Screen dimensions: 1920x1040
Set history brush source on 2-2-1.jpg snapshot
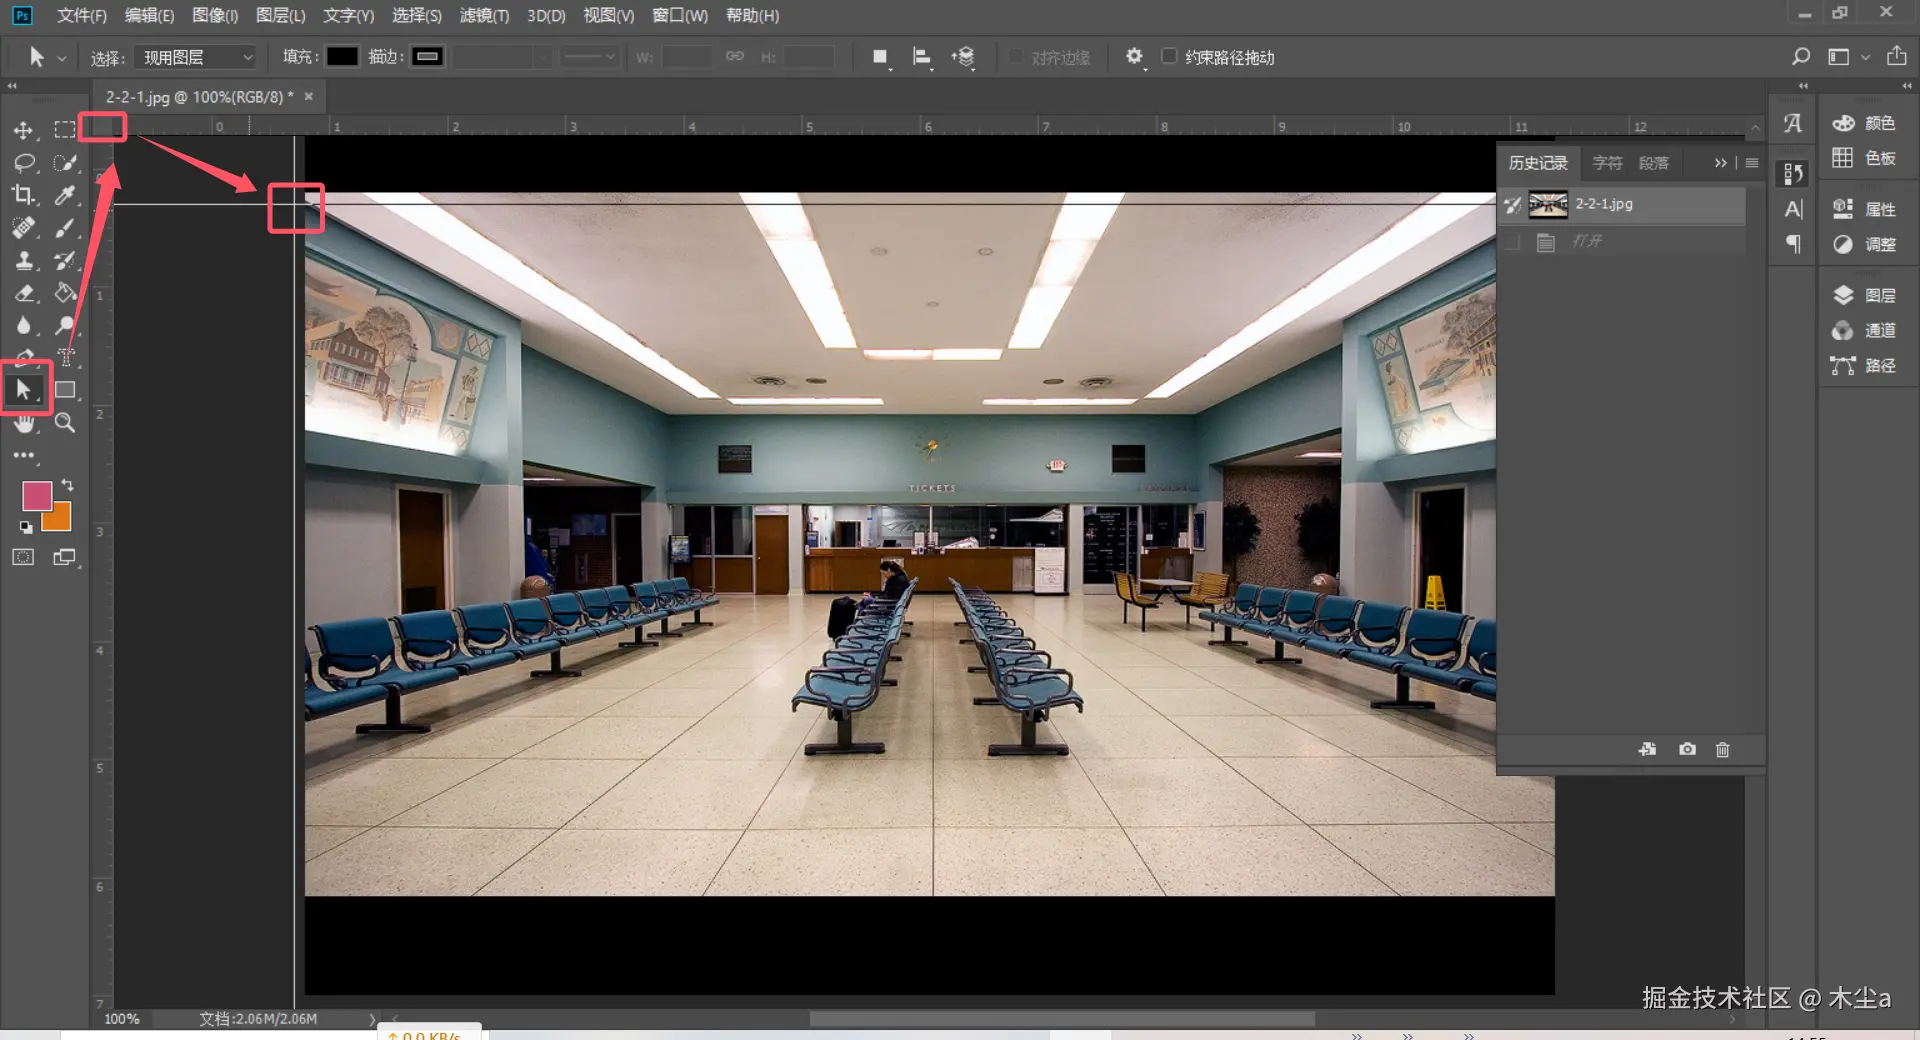[1512, 205]
